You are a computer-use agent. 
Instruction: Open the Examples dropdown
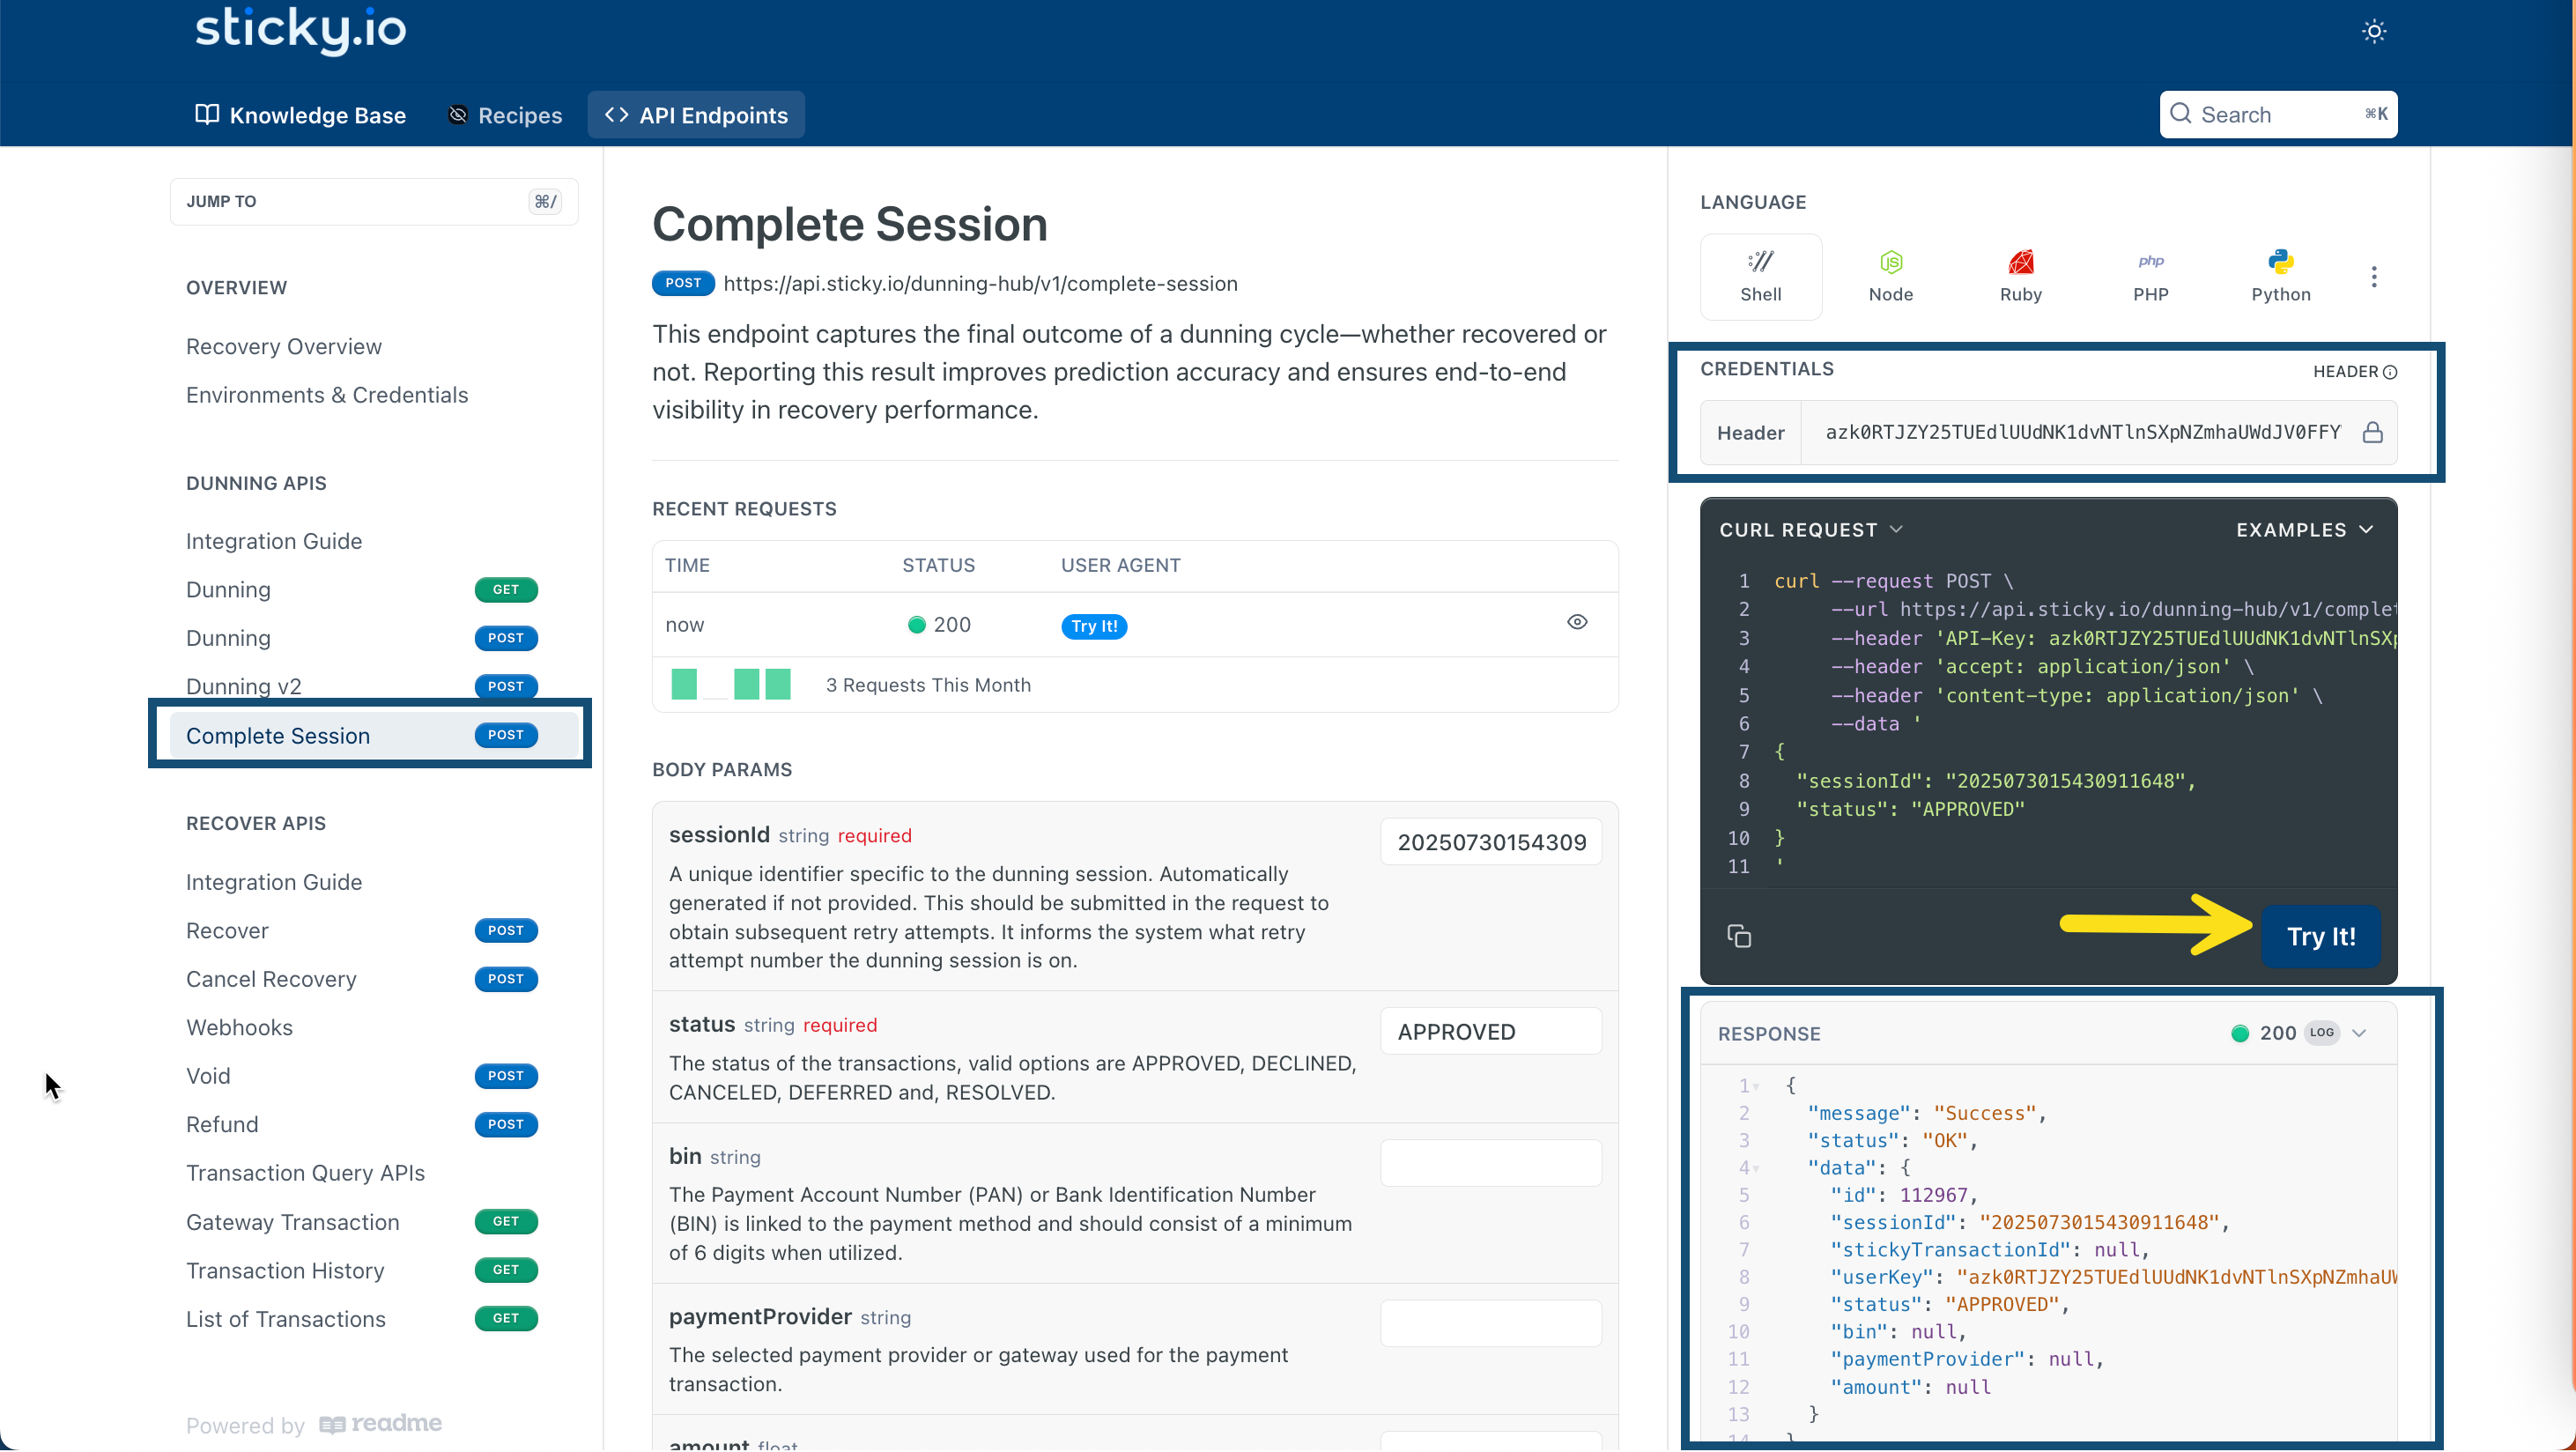click(2304, 530)
